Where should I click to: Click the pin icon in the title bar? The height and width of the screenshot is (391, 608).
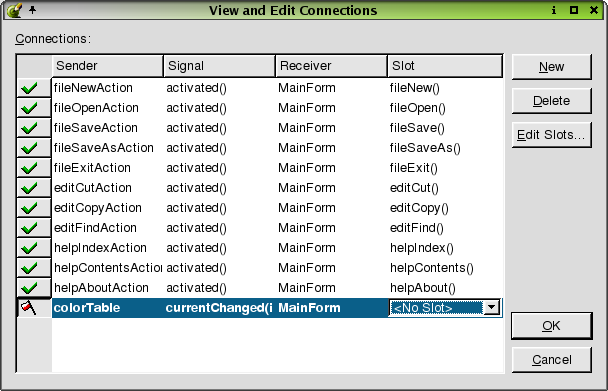click(33, 9)
